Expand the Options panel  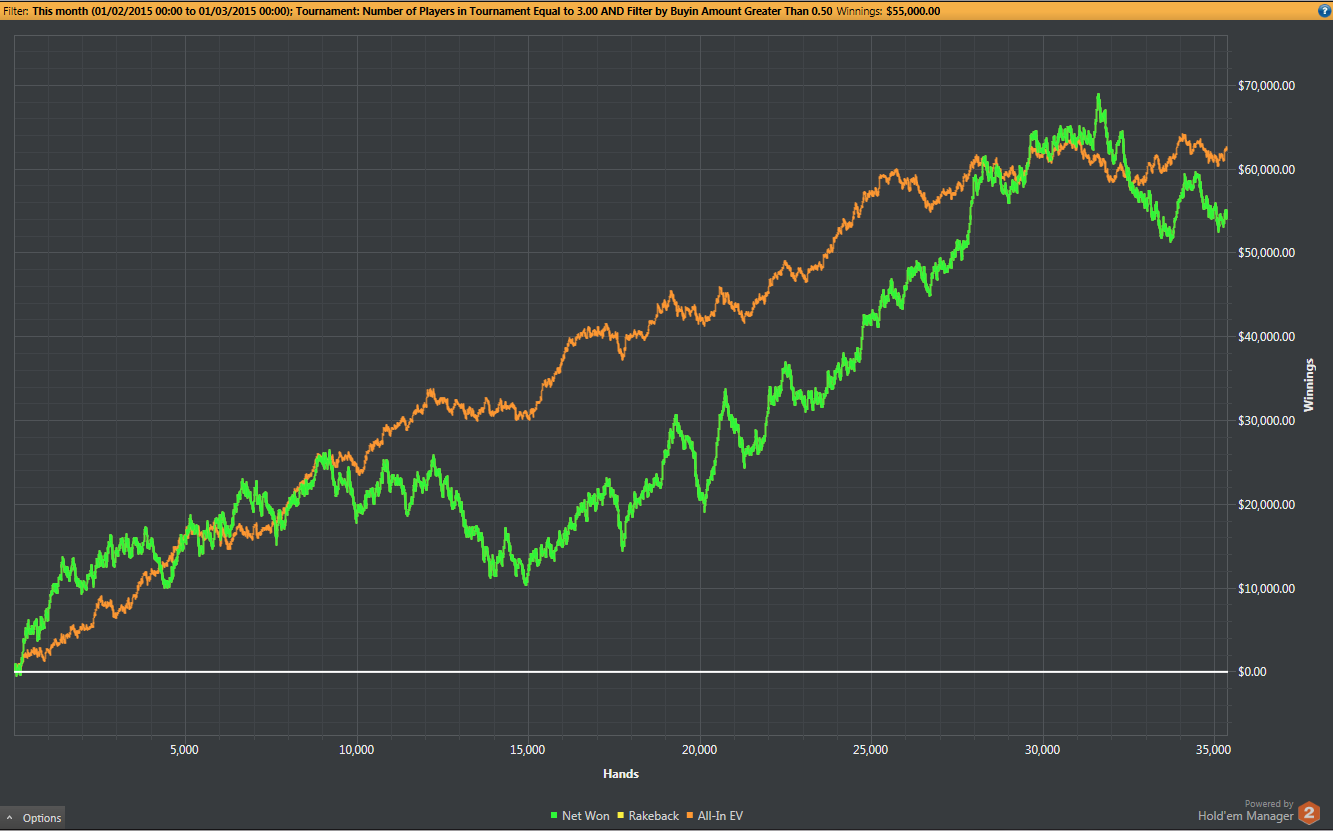(x=33, y=818)
